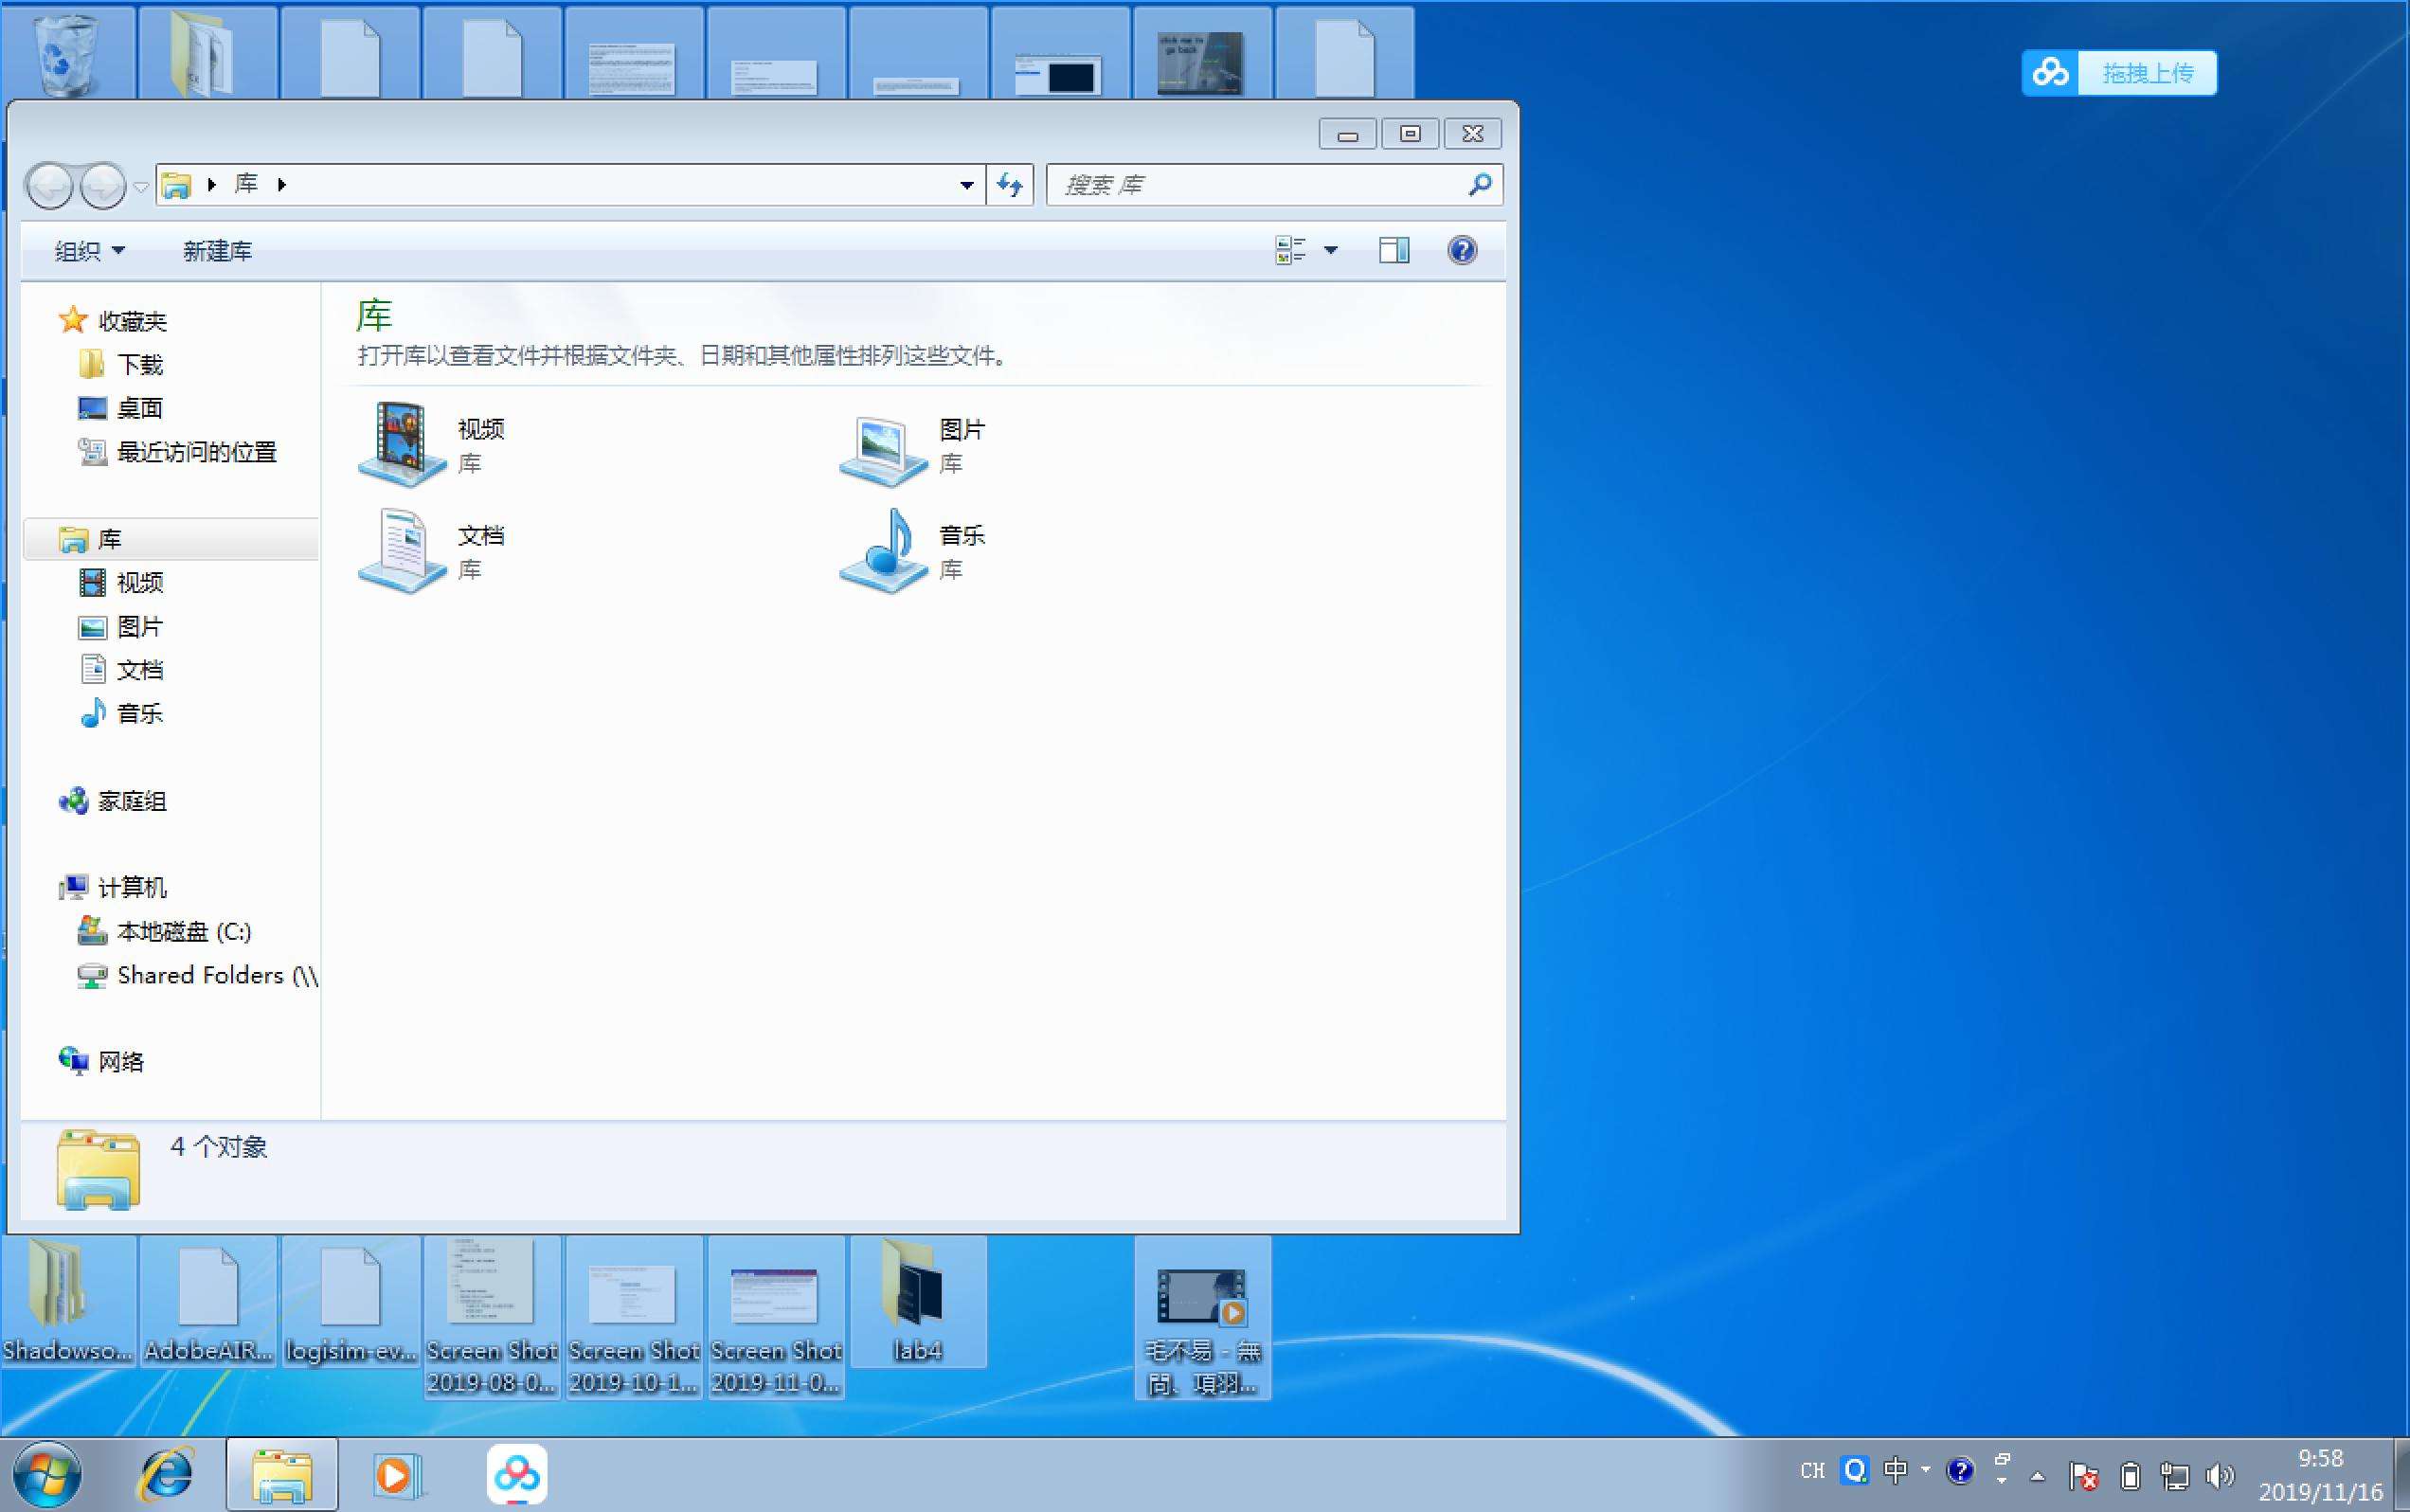
Task: Click the back navigation arrow
Action: (x=50, y=185)
